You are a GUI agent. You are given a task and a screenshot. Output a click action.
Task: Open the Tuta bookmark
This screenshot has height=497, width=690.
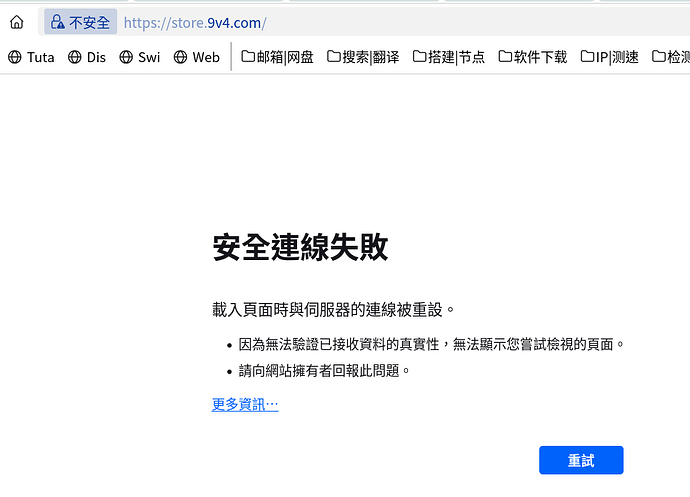click(x=31, y=57)
